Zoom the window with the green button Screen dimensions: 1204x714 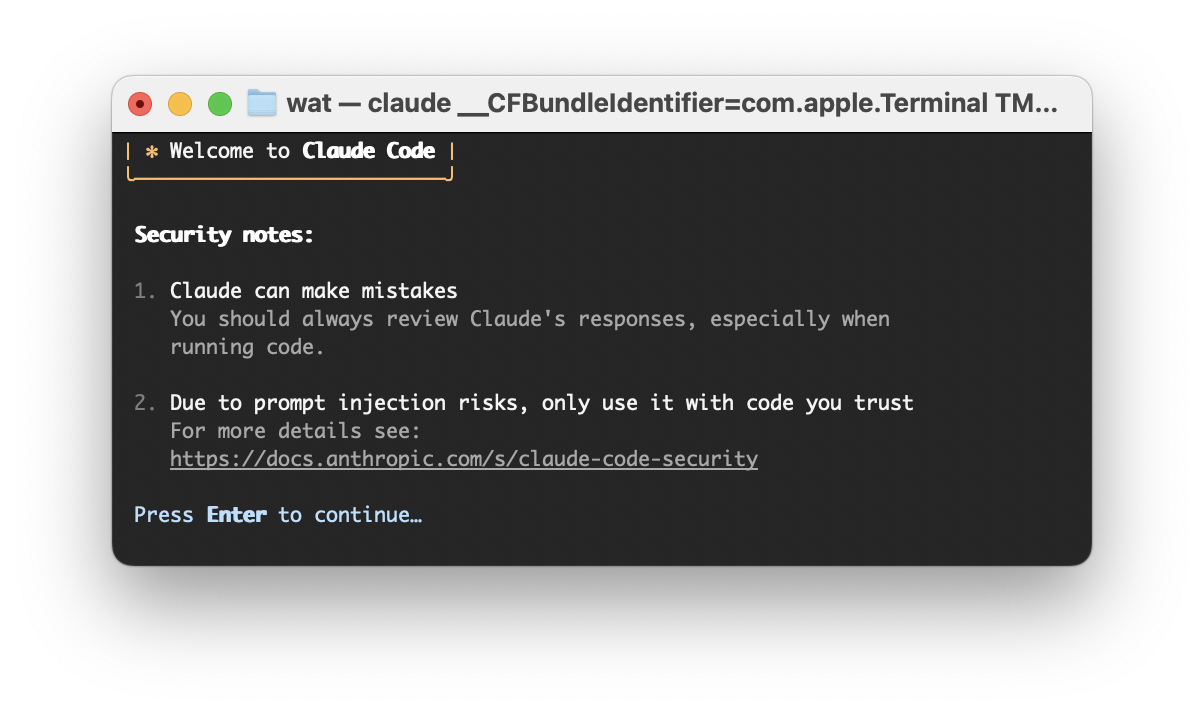(x=220, y=104)
